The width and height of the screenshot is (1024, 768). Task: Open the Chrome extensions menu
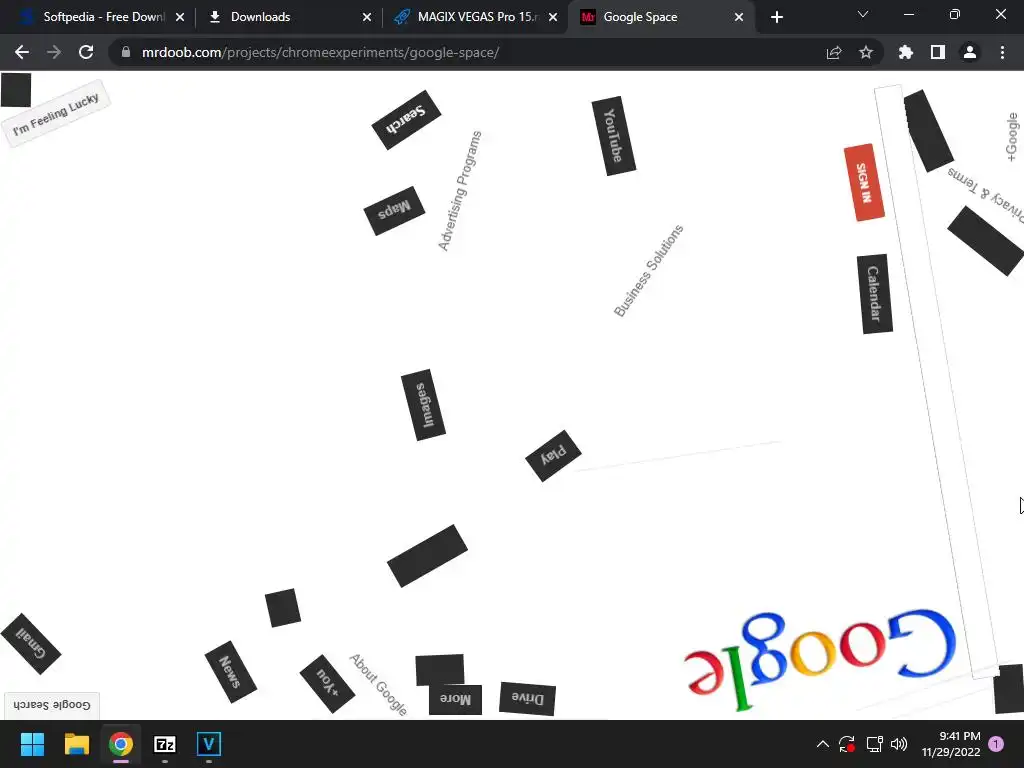coord(906,52)
